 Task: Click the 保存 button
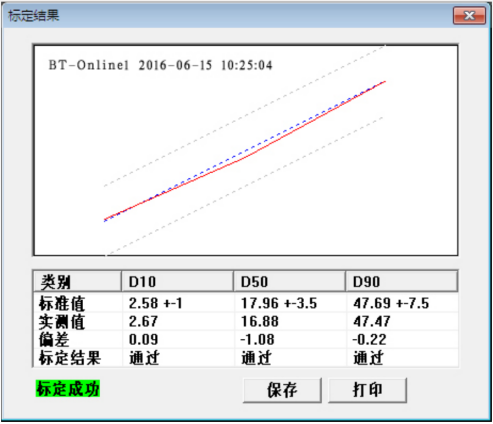point(282,390)
